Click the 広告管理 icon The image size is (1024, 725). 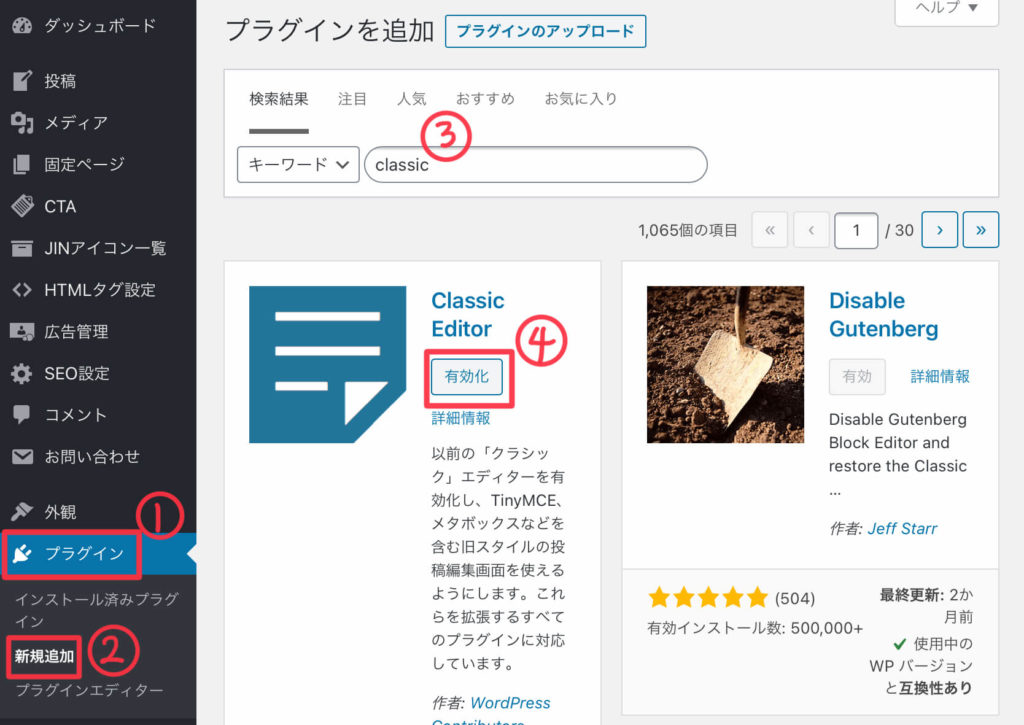(x=22, y=331)
